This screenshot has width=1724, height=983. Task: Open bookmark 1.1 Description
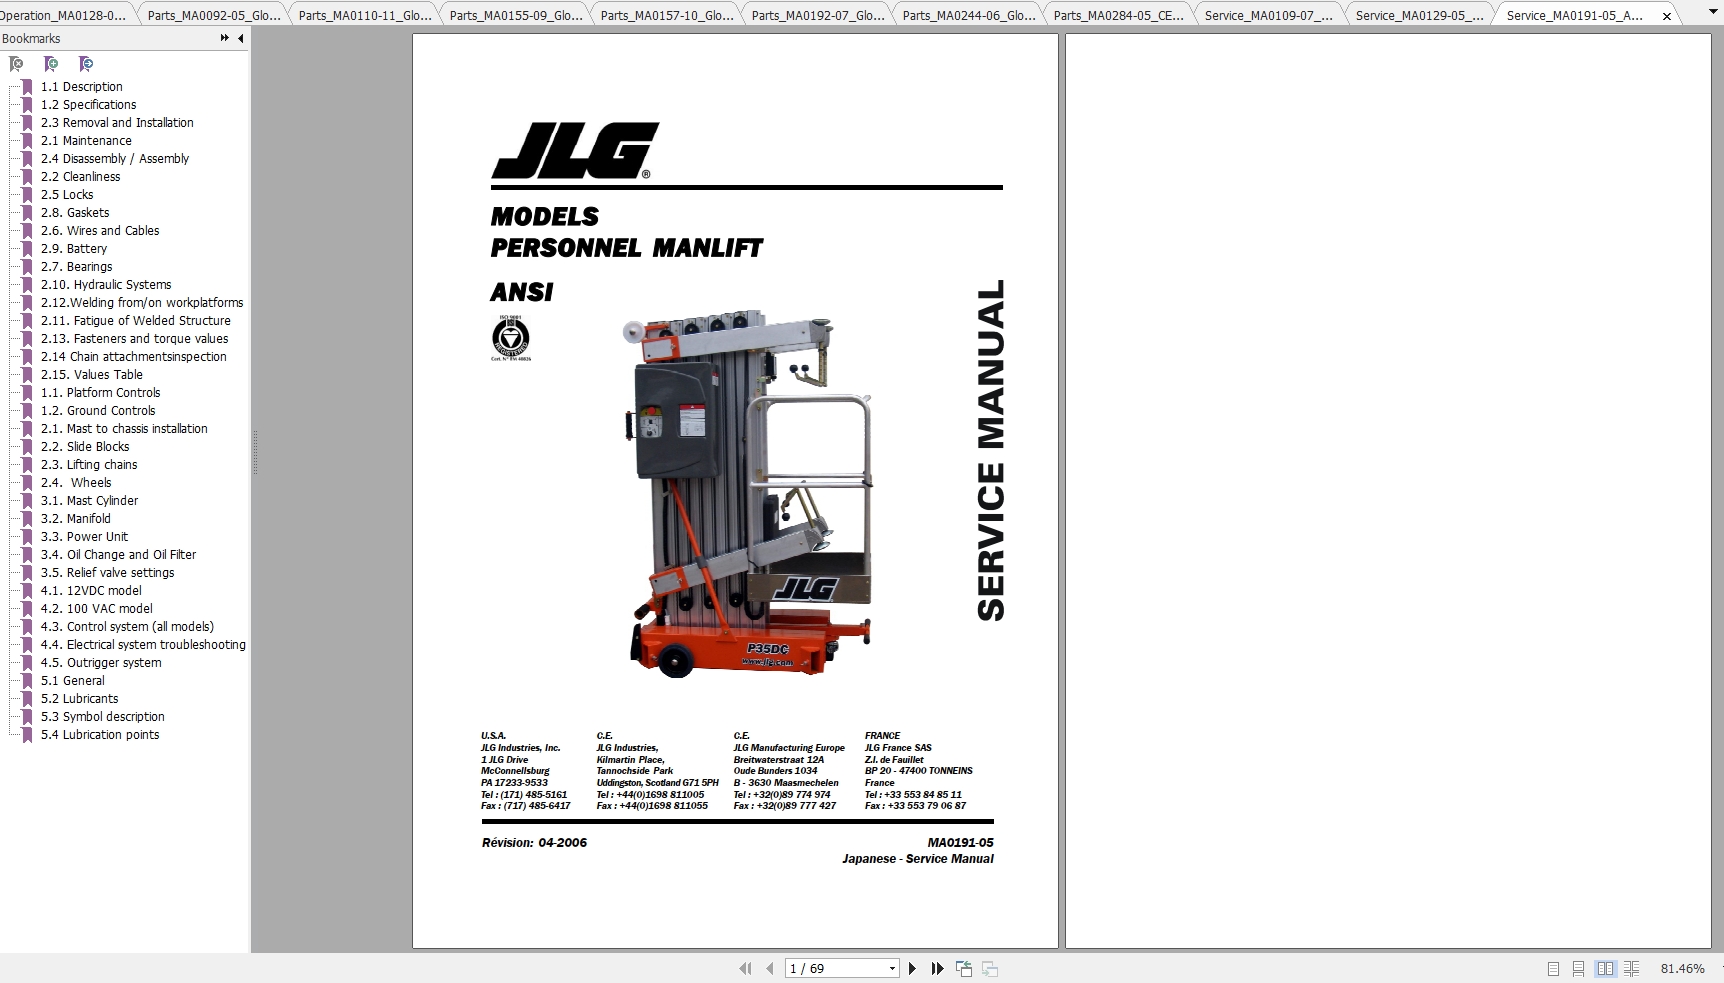(82, 87)
